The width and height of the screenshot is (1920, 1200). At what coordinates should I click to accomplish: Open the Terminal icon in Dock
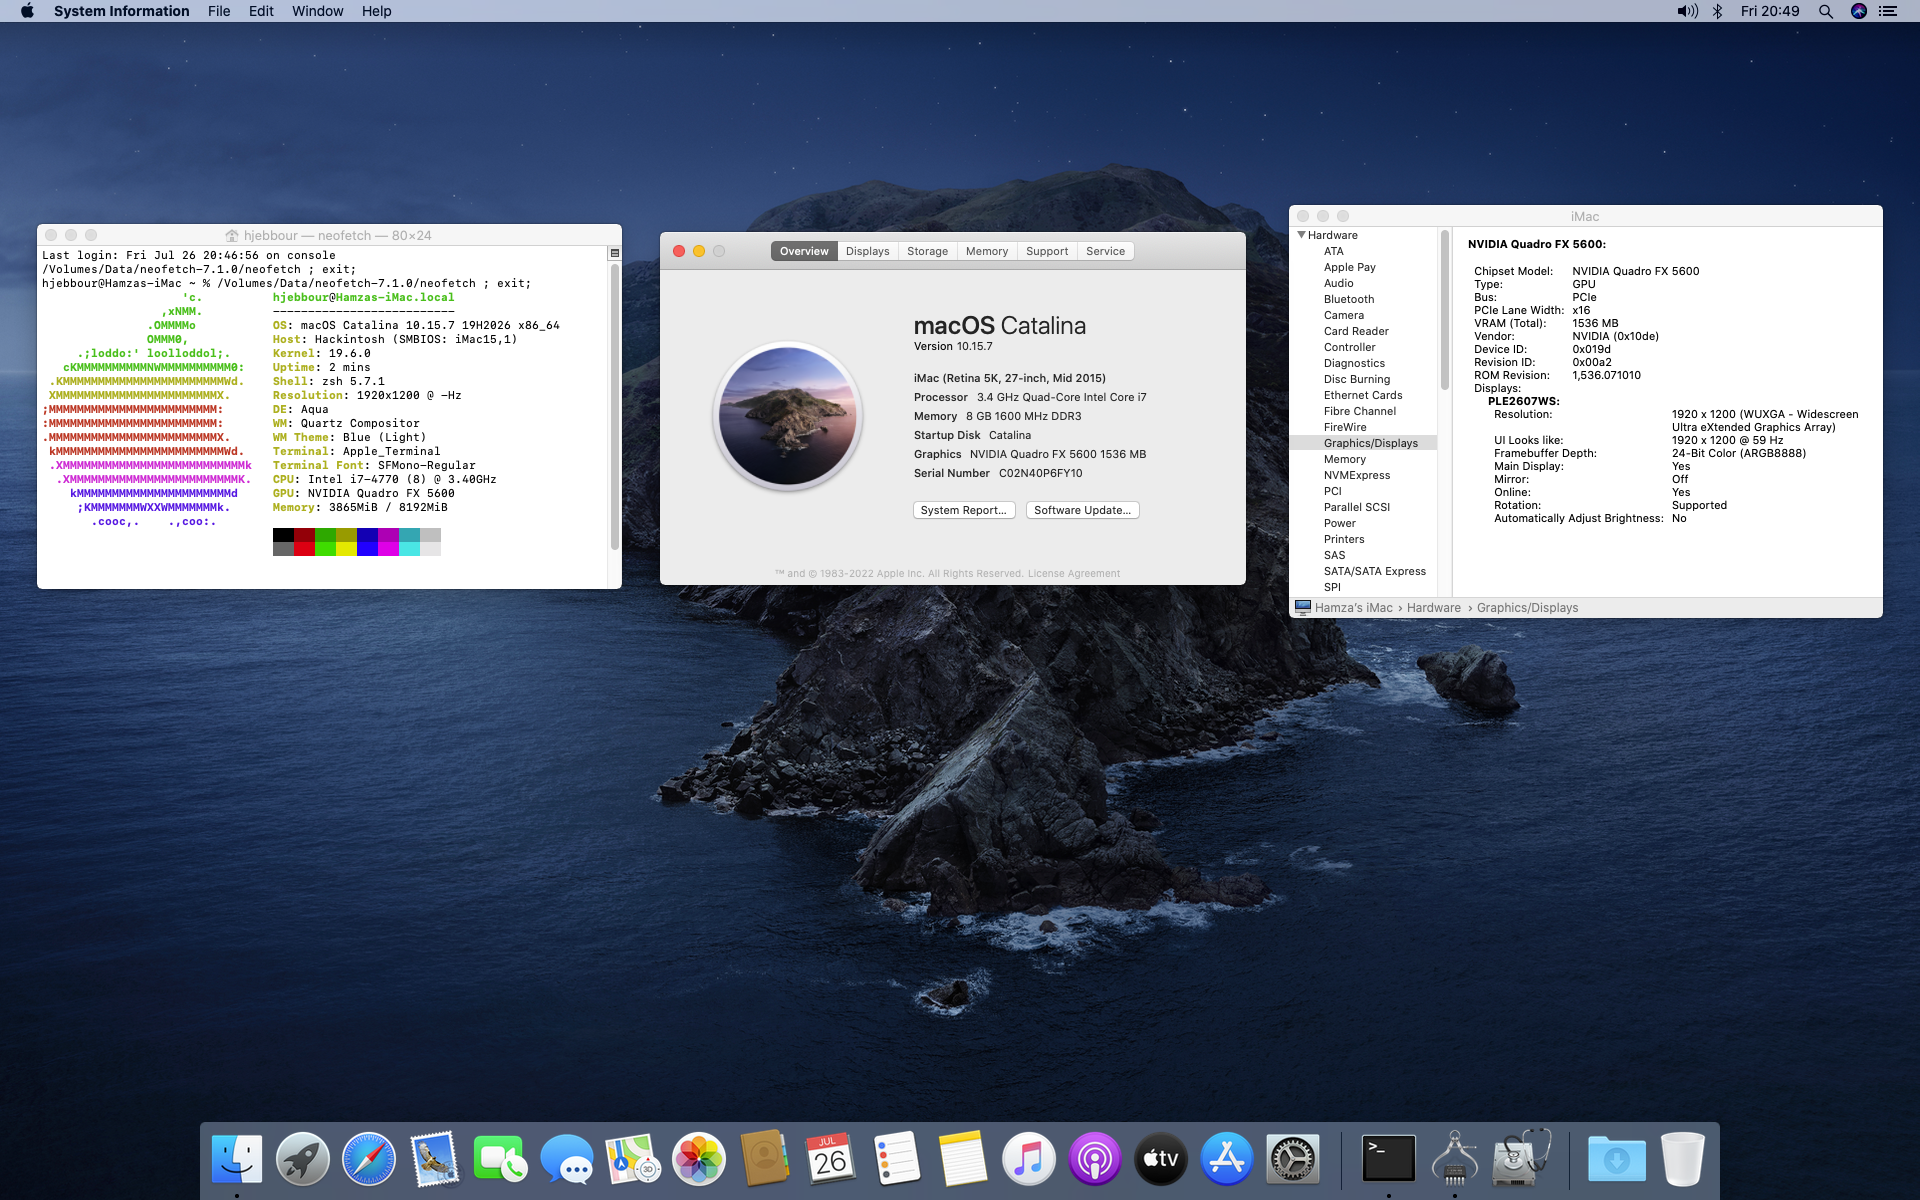pyautogui.click(x=1389, y=1159)
